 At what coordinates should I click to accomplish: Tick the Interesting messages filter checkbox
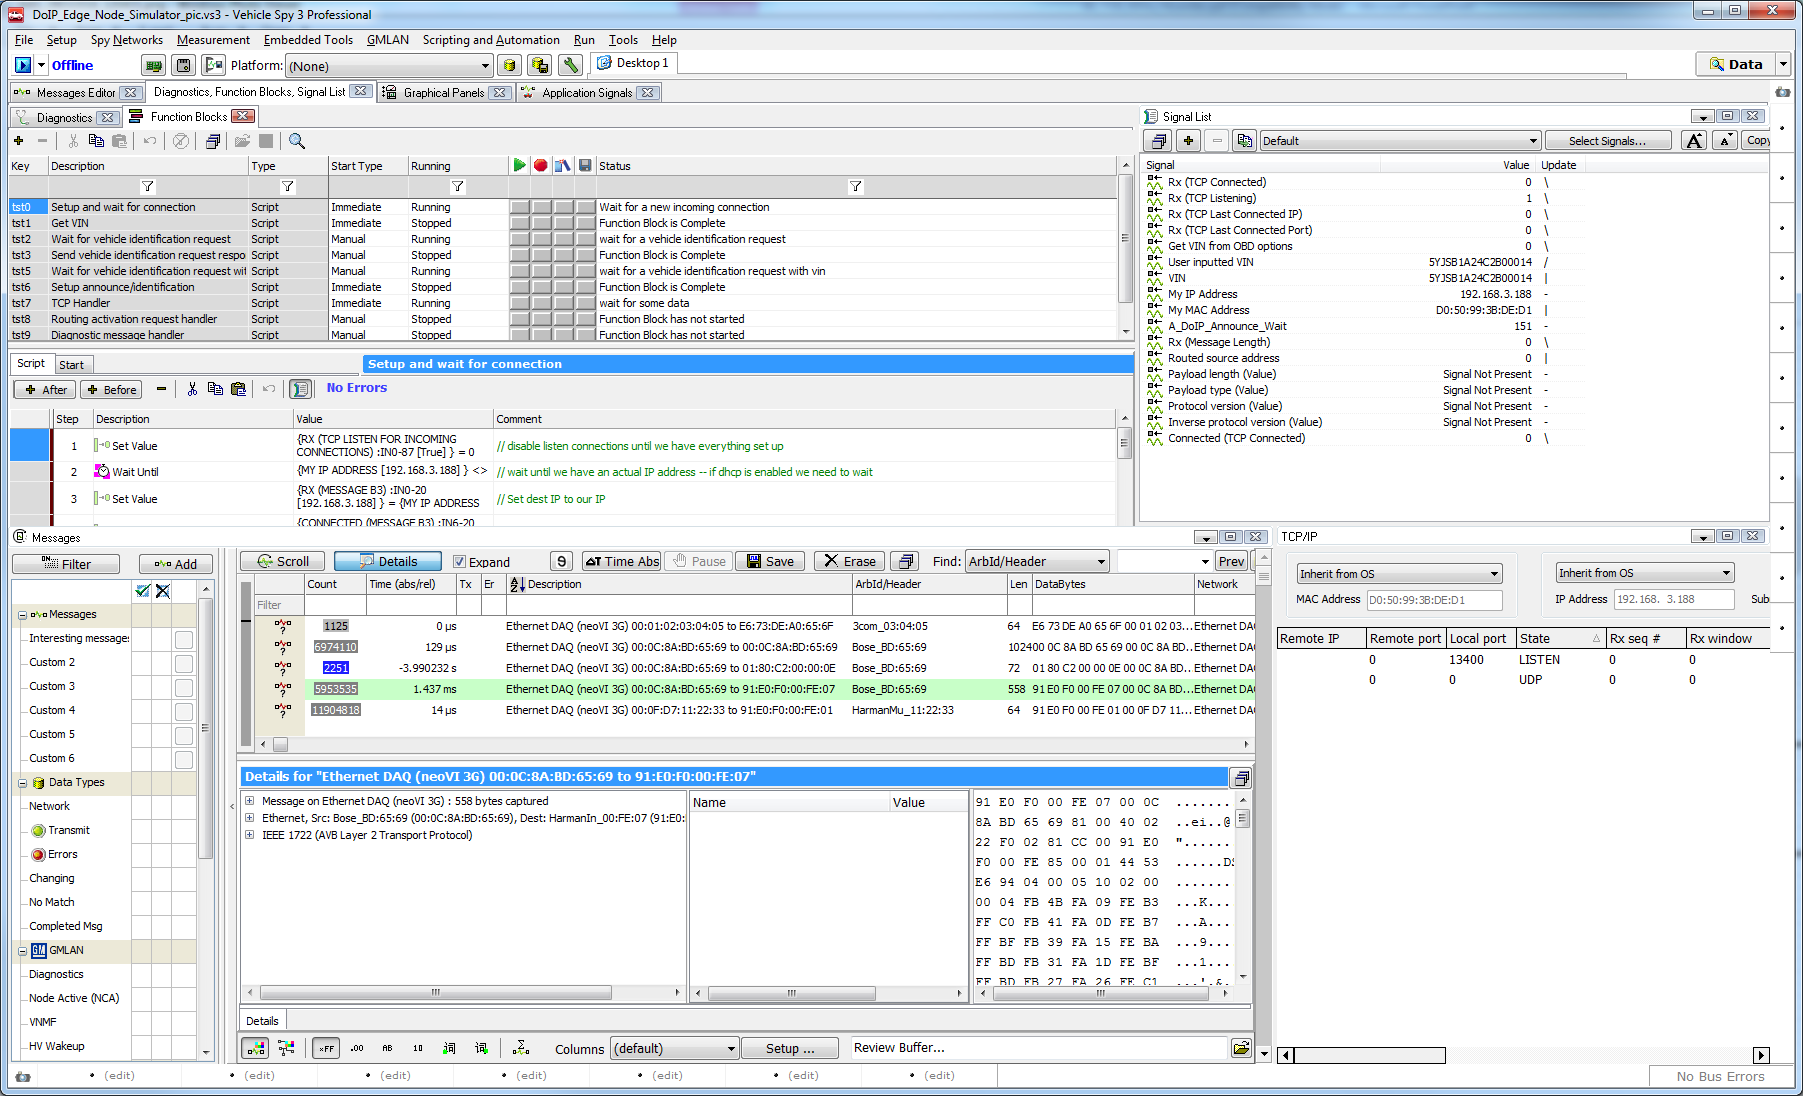(x=184, y=639)
